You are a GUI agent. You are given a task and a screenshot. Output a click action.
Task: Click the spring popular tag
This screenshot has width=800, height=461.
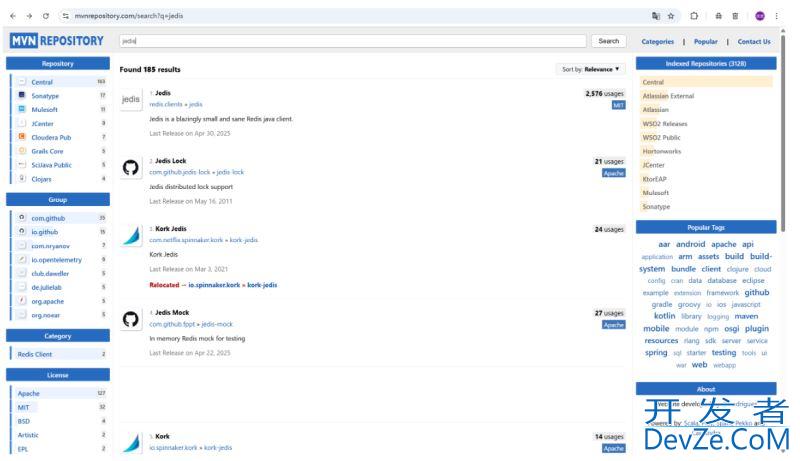point(656,352)
